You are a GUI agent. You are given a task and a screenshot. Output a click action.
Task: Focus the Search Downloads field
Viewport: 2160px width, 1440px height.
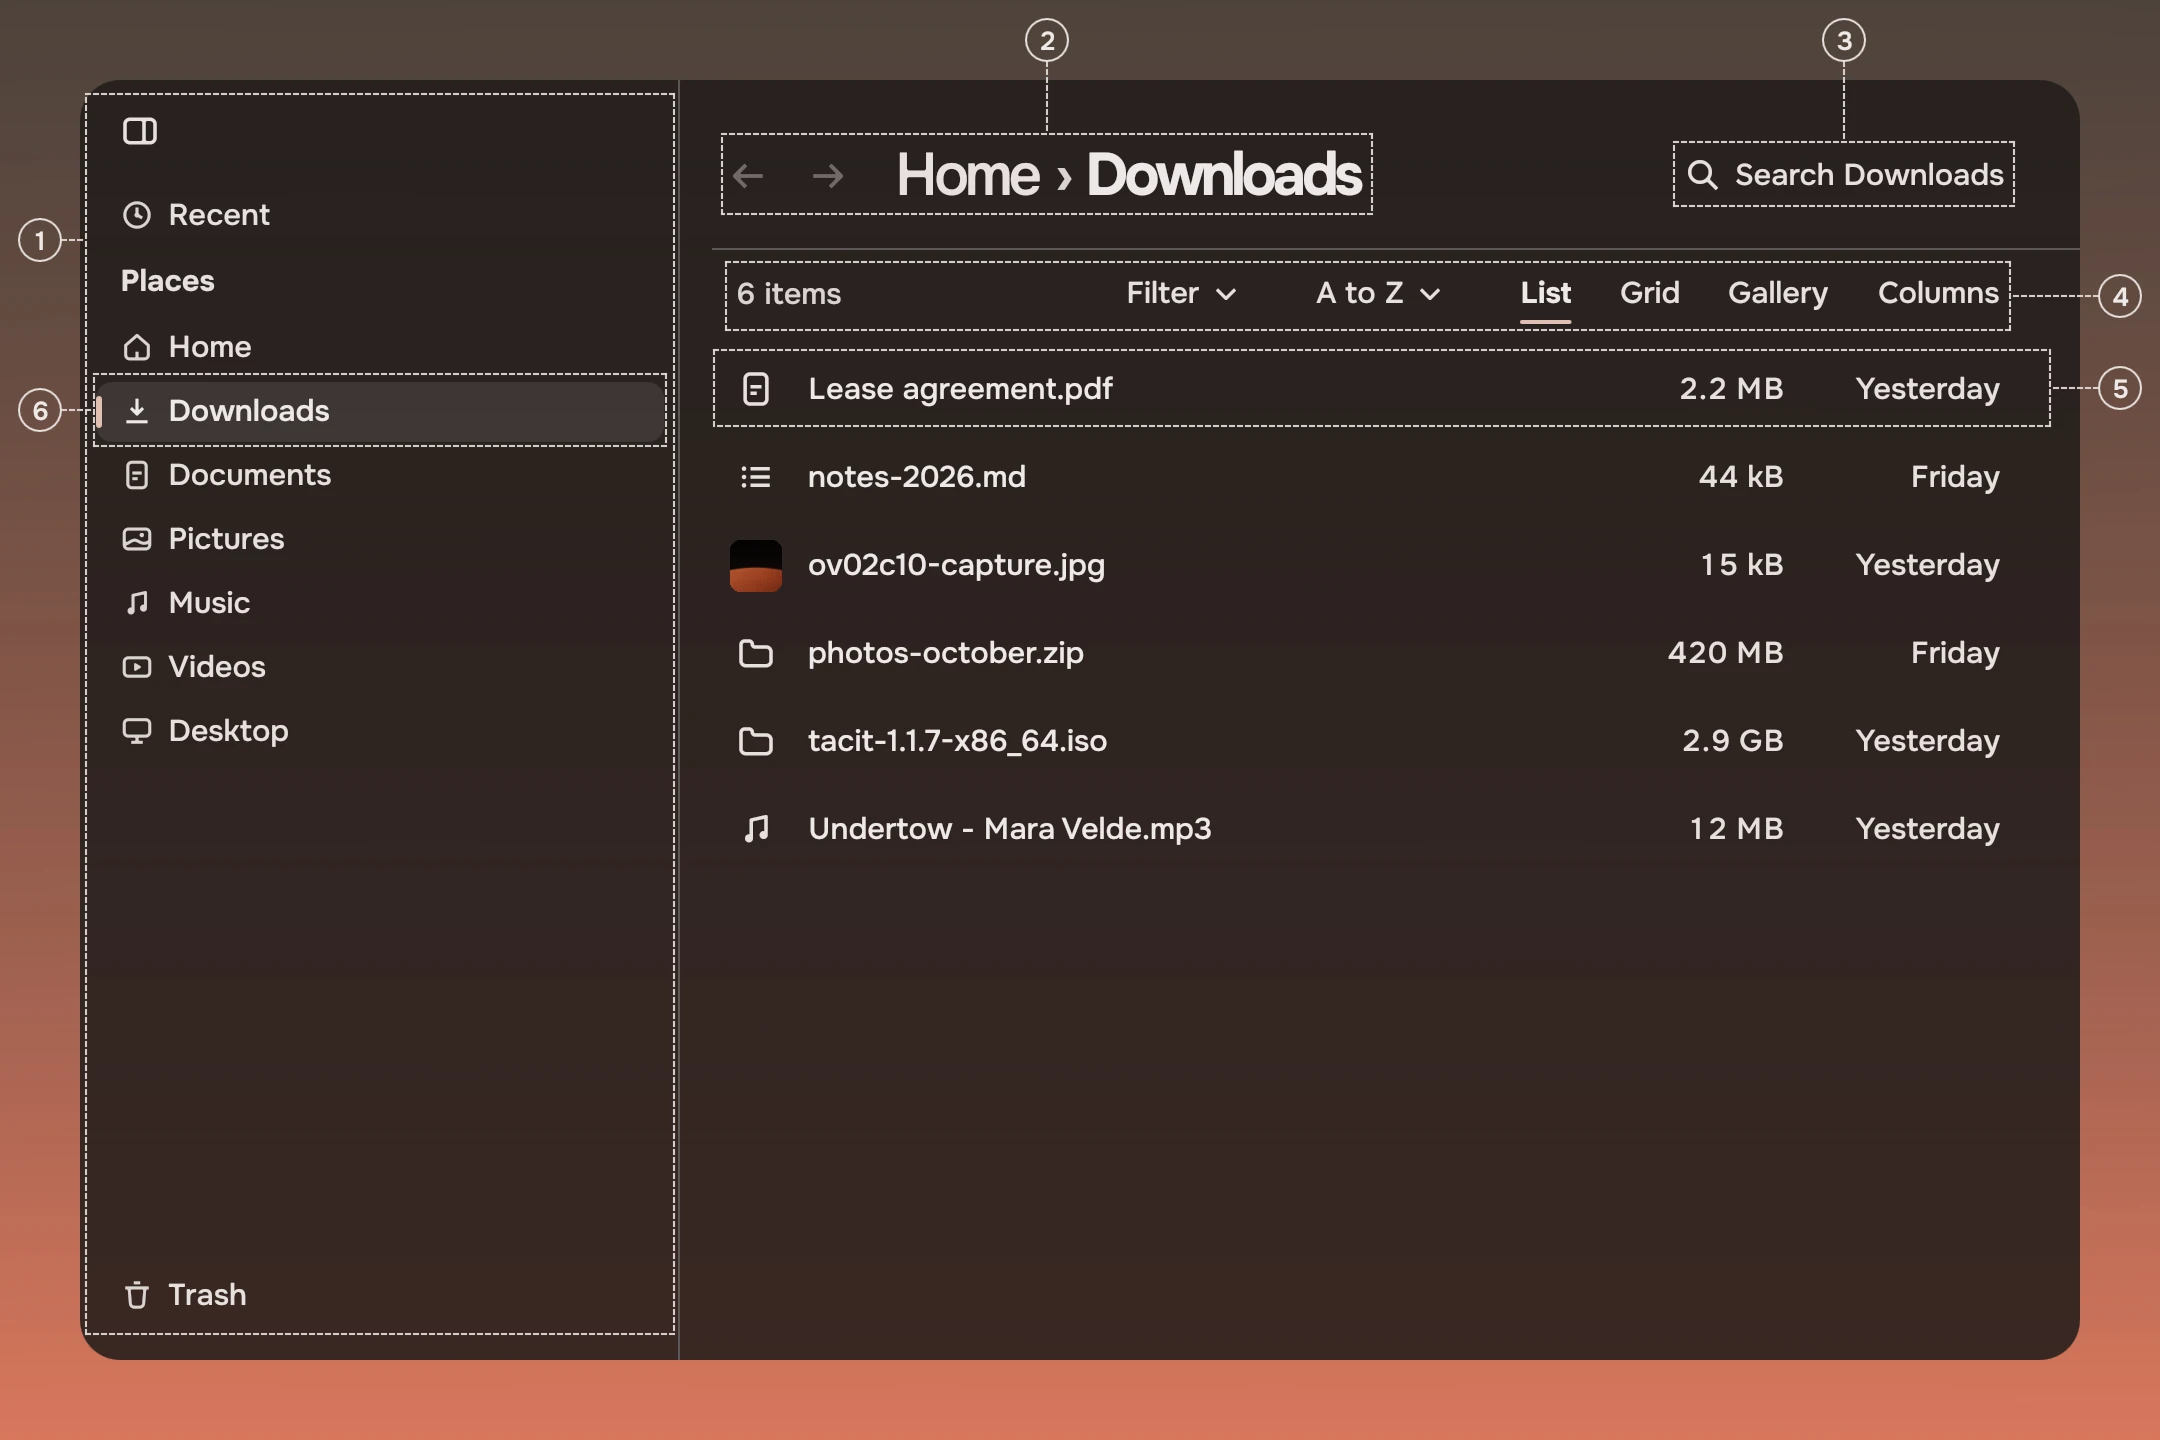1844,175
